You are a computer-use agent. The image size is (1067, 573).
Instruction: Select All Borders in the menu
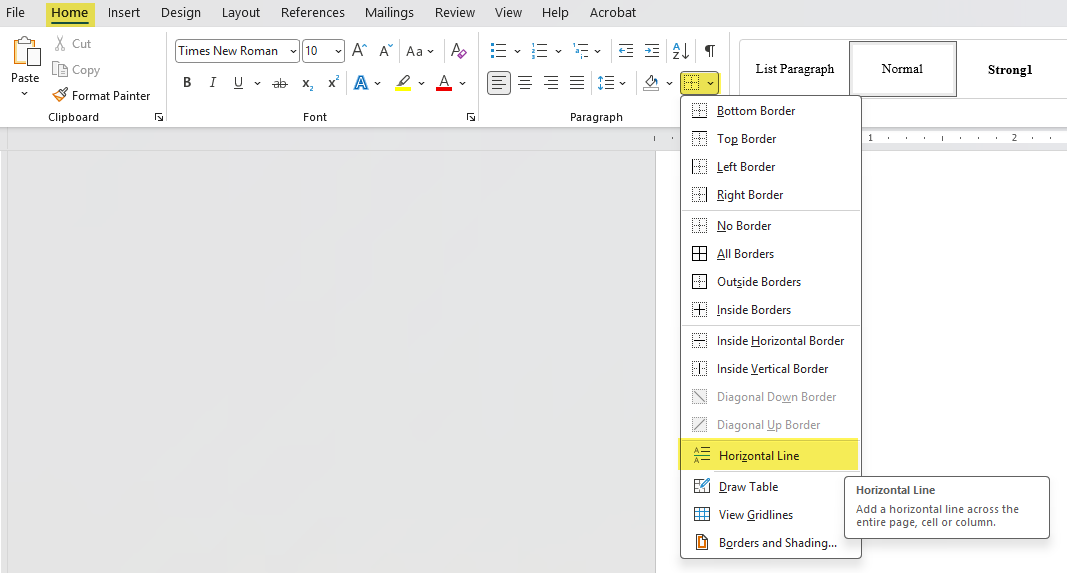(771, 253)
